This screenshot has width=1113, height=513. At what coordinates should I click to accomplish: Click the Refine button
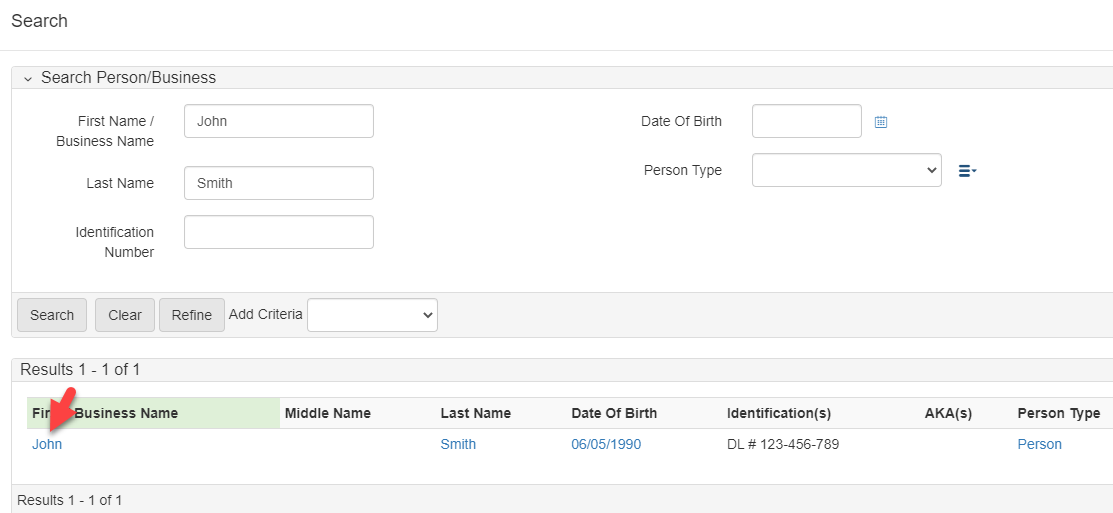[191, 315]
